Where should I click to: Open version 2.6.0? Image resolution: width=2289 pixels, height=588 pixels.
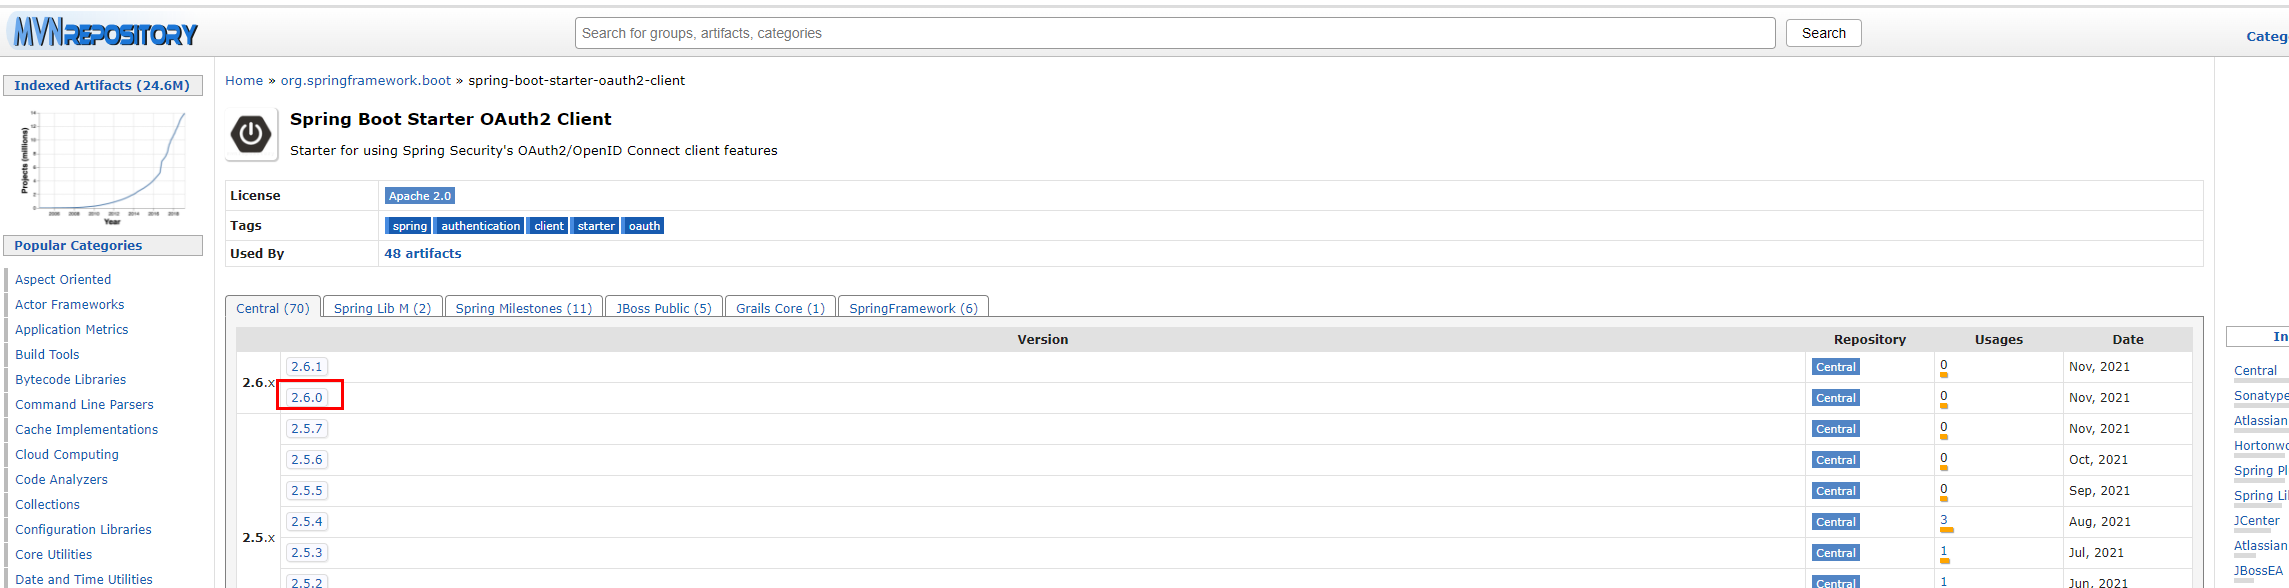[307, 398]
